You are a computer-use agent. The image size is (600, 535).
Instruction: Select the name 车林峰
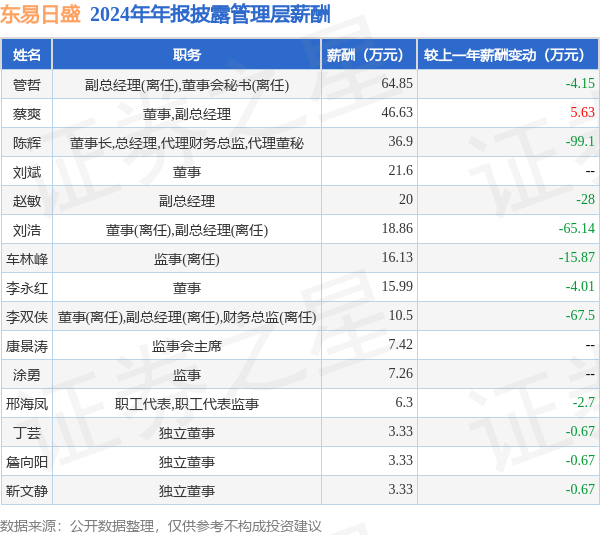click(x=27, y=259)
